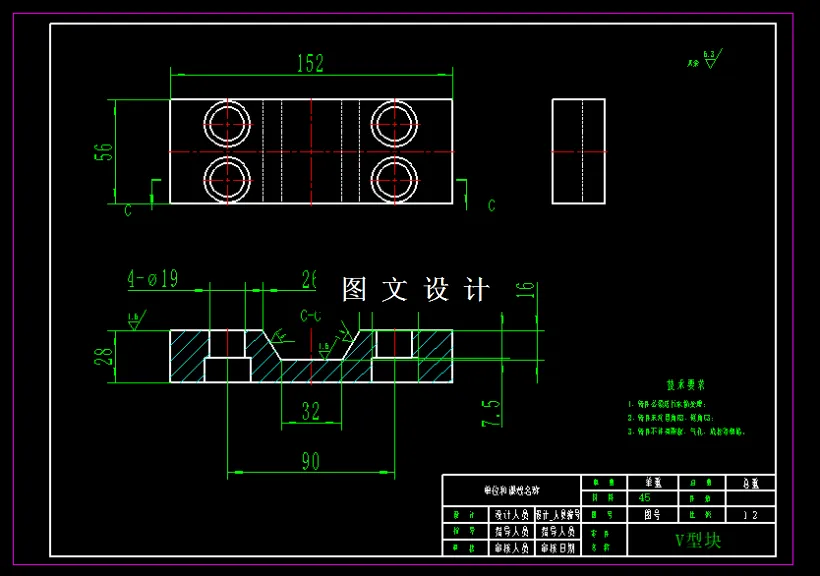This screenshot has width=820, height=576.
Task: Click the 7.5 vertical dimension text
Action: tap(491, 413)
